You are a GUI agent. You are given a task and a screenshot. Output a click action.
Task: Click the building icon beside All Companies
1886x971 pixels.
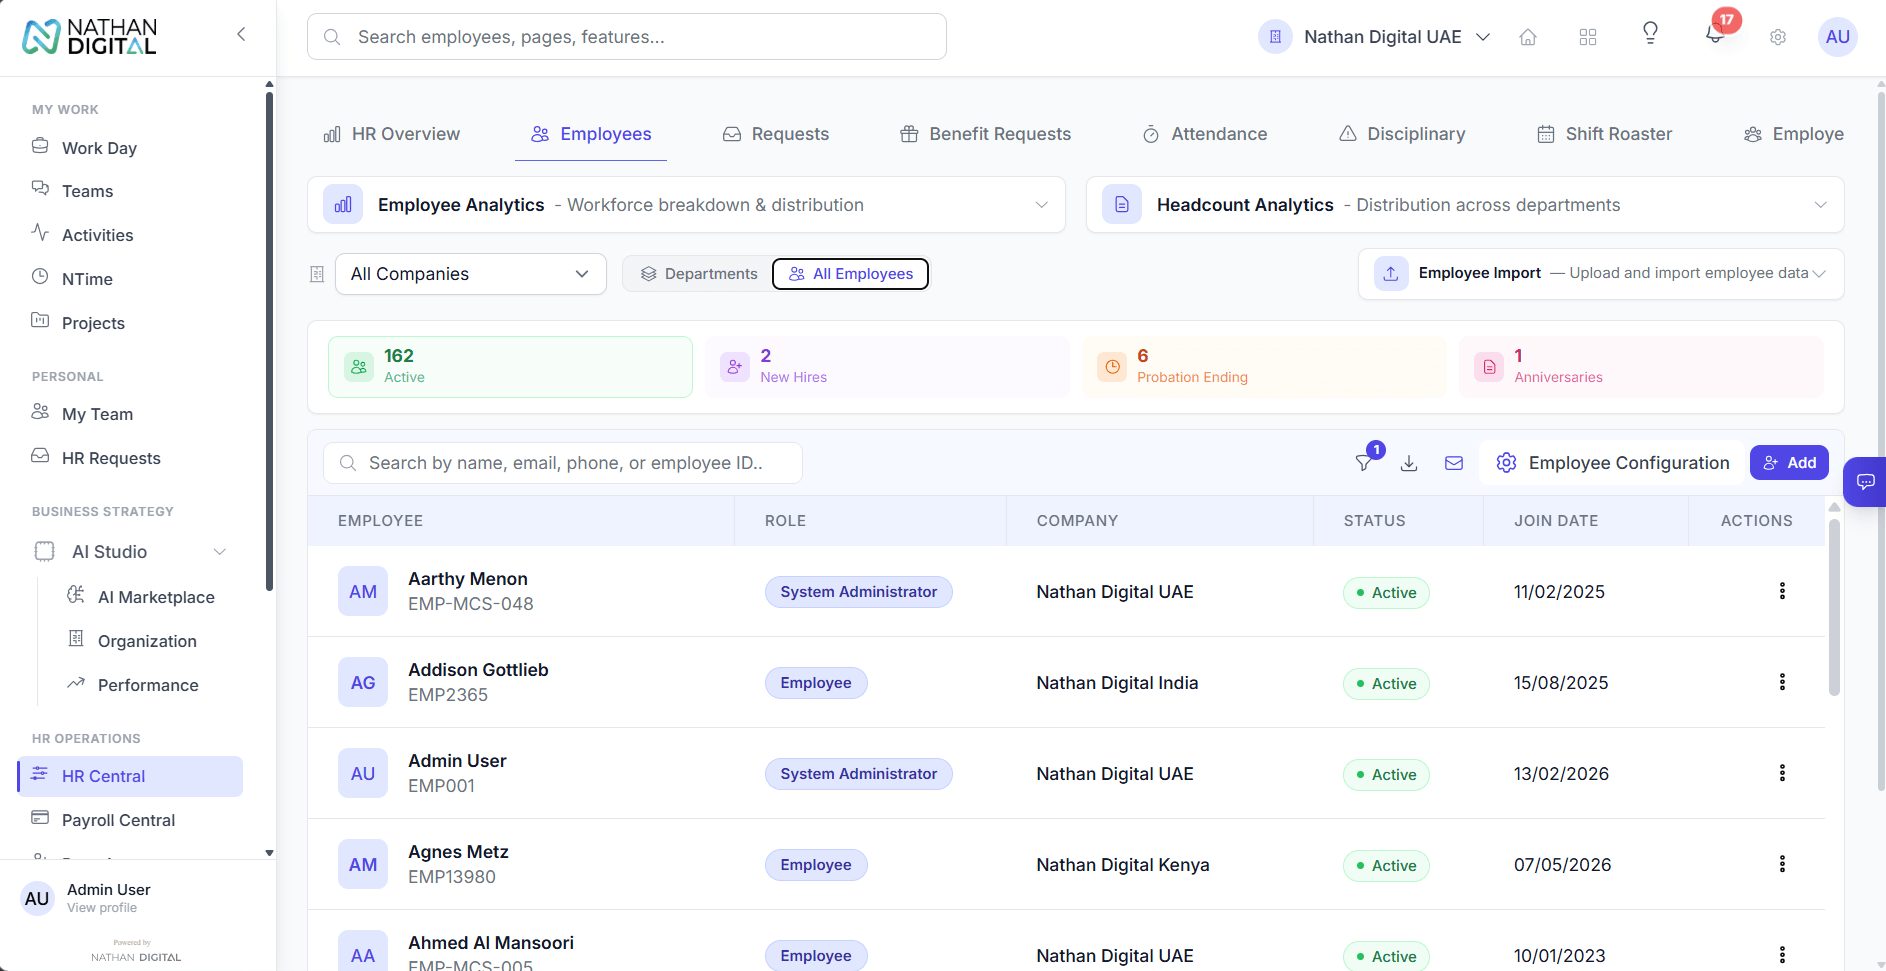pos(317,274)
